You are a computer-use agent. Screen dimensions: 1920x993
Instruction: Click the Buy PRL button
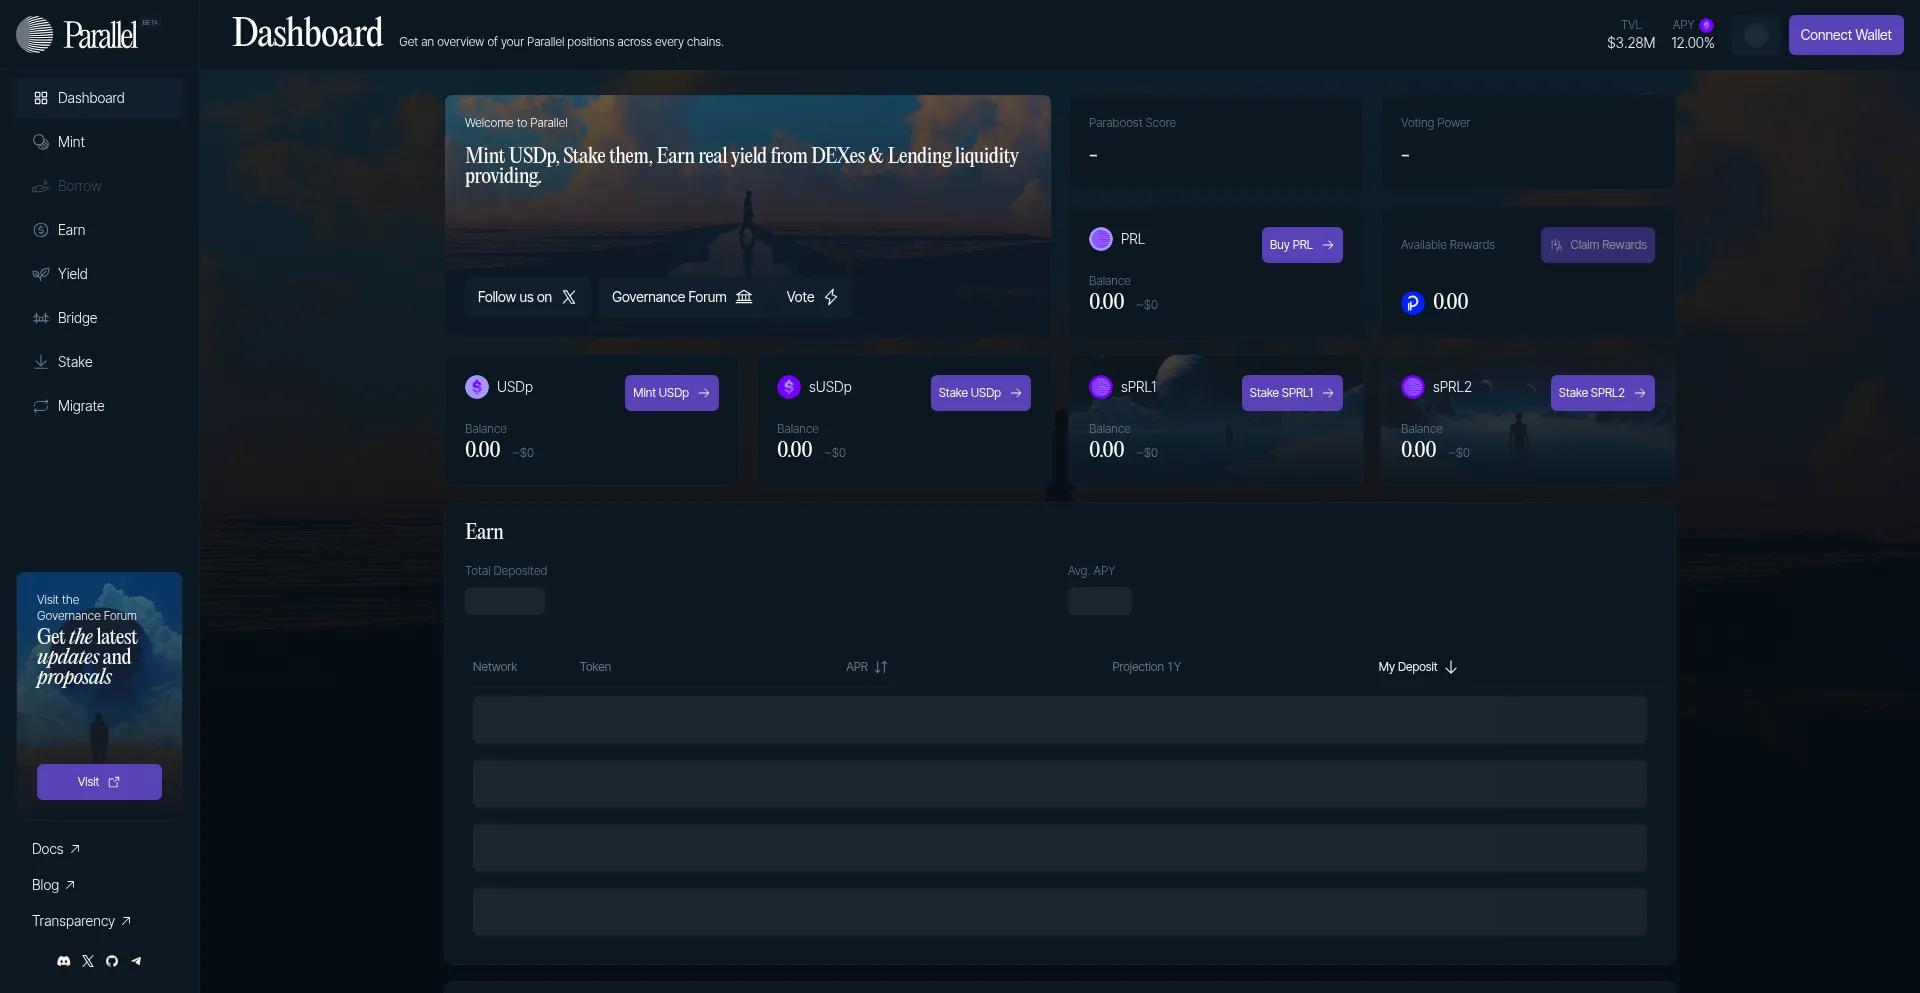coord(1301,245)
